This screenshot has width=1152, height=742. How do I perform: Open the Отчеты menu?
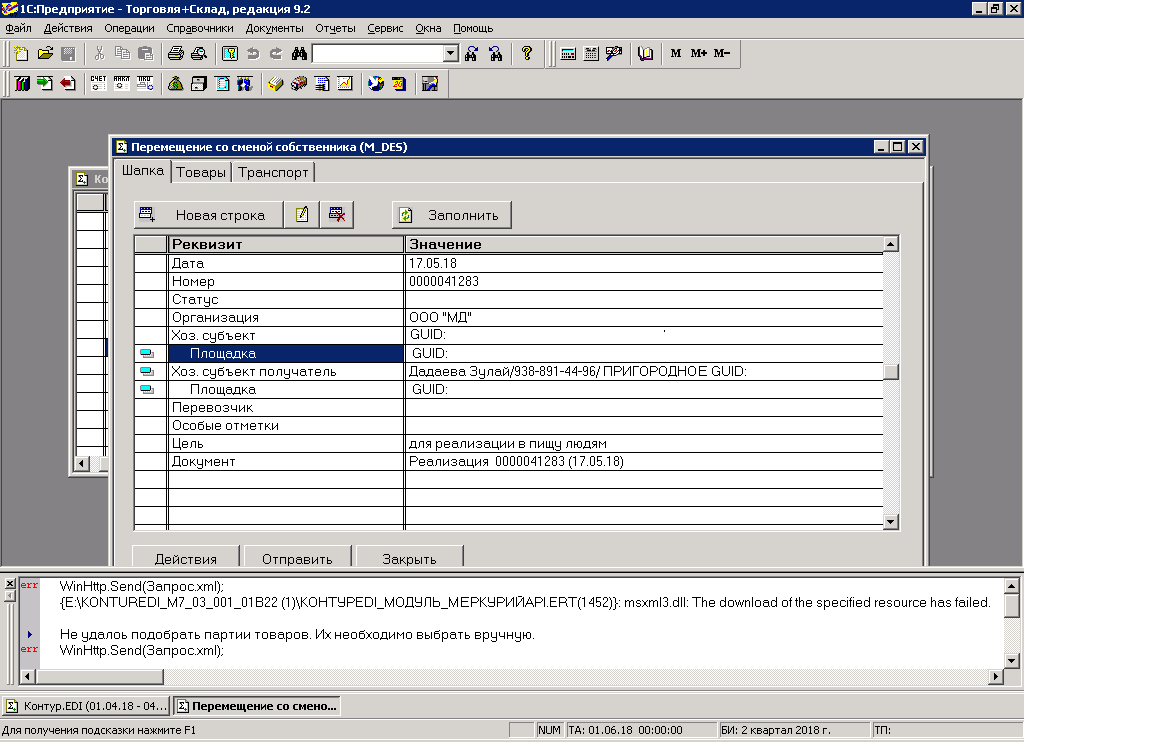coord(335,28)
